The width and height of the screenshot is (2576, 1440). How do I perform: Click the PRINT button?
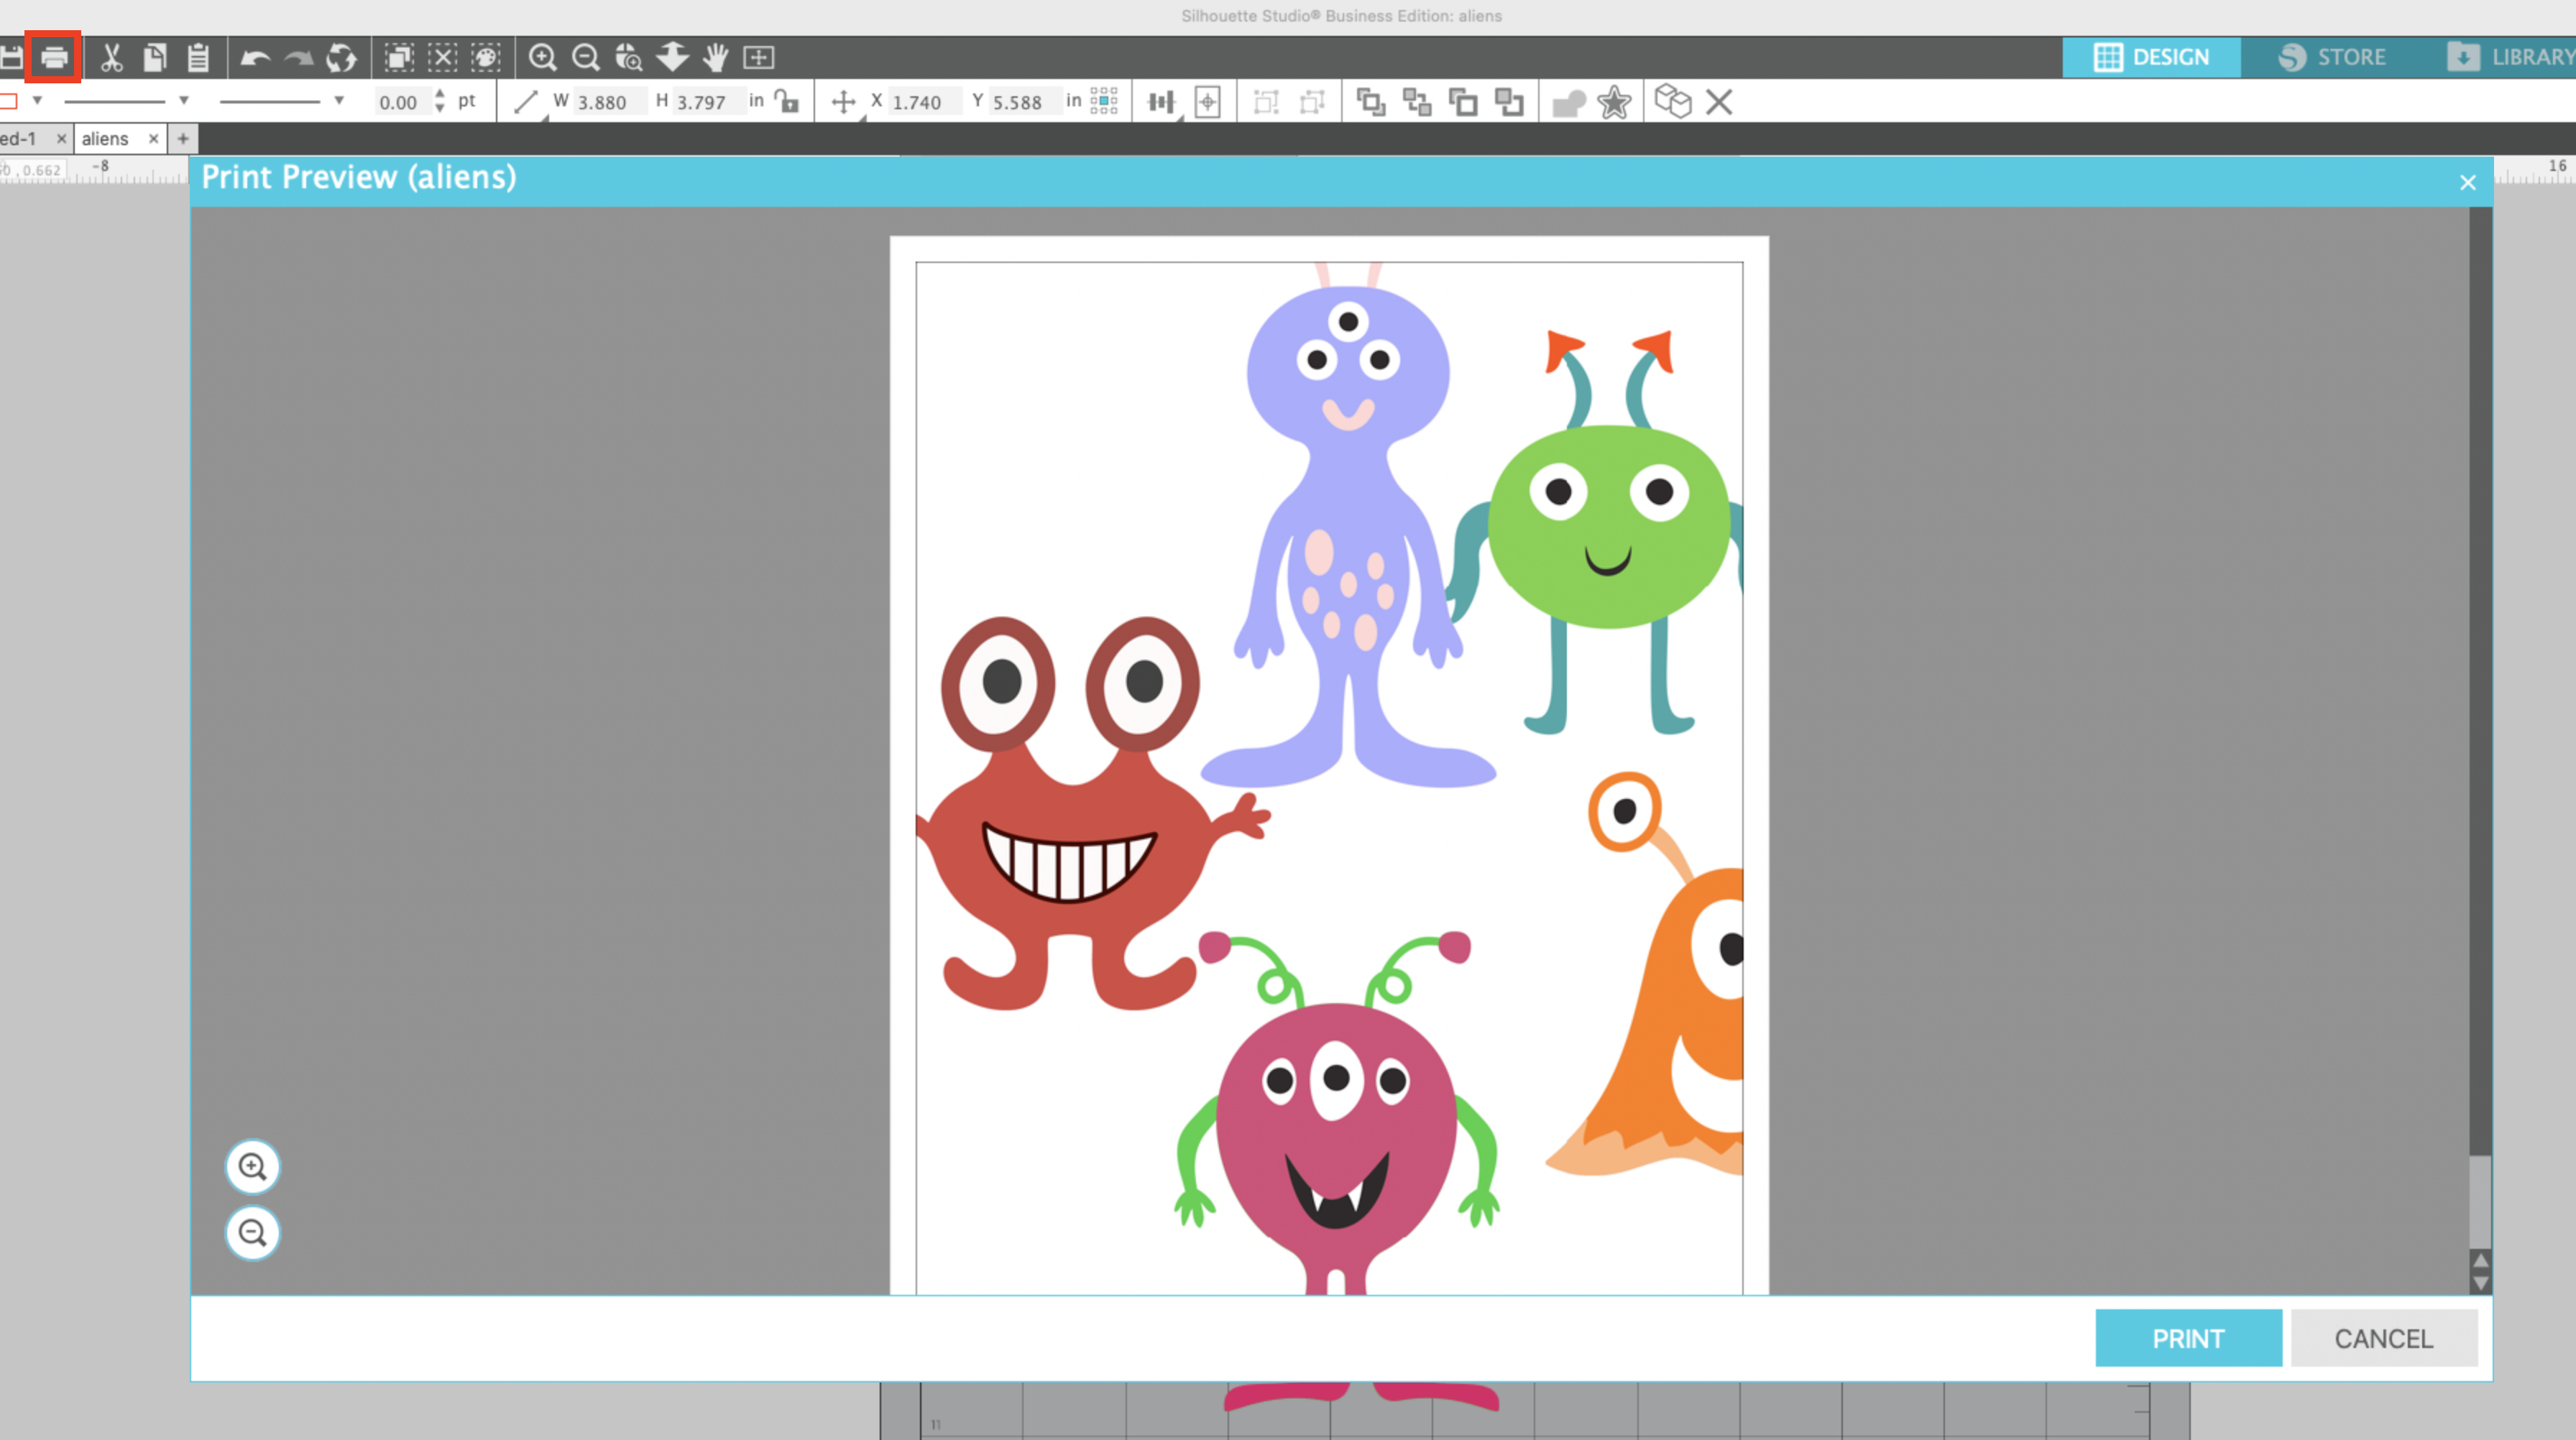[2188, 1338]
